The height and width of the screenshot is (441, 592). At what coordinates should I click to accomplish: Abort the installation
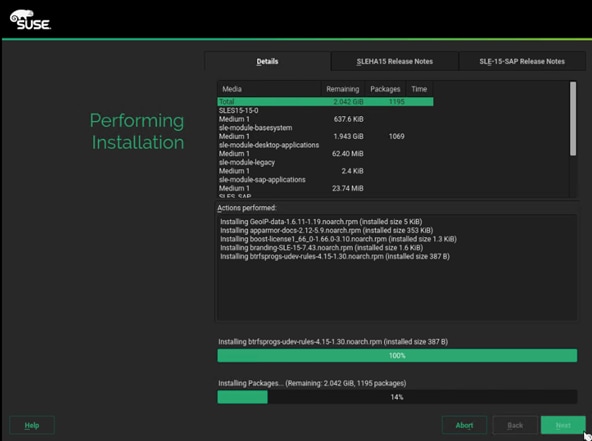coord(464,425)
